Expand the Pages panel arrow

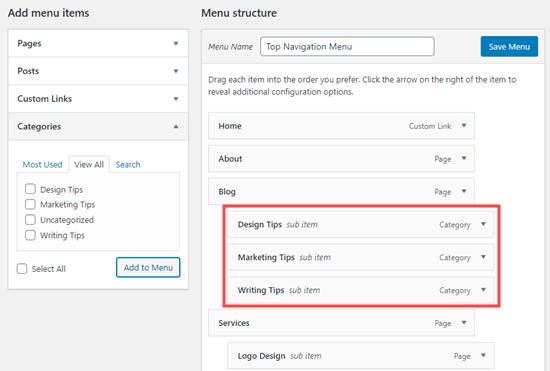pyautogui.click(x=176, y=43)
